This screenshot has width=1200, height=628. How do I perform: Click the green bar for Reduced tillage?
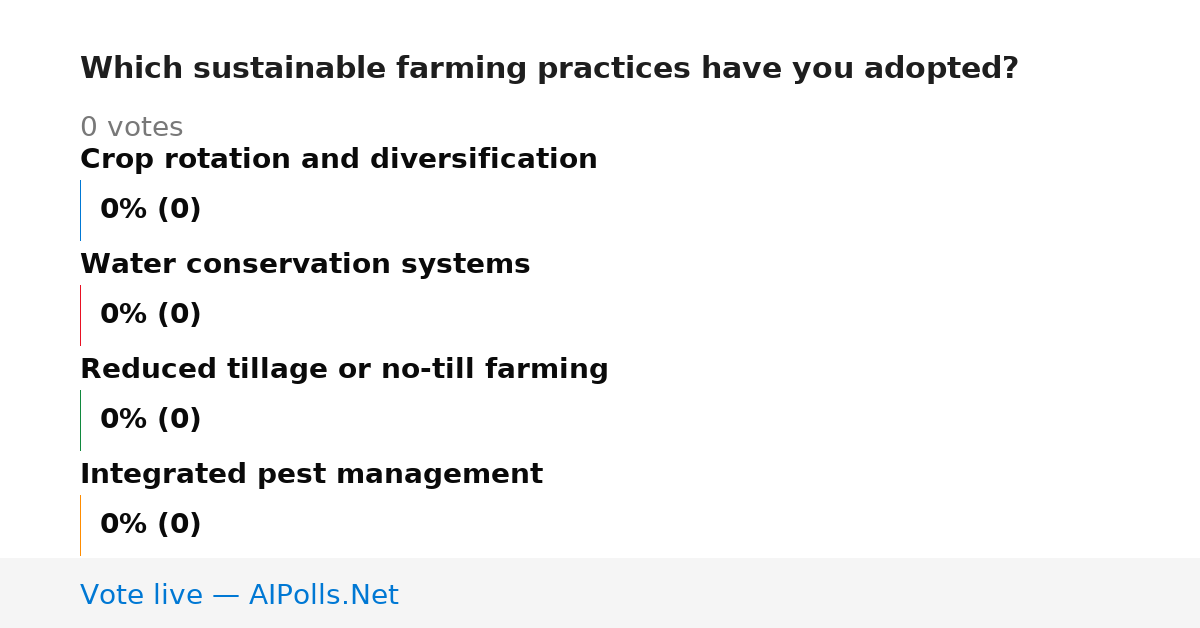(x=80, y=420)
